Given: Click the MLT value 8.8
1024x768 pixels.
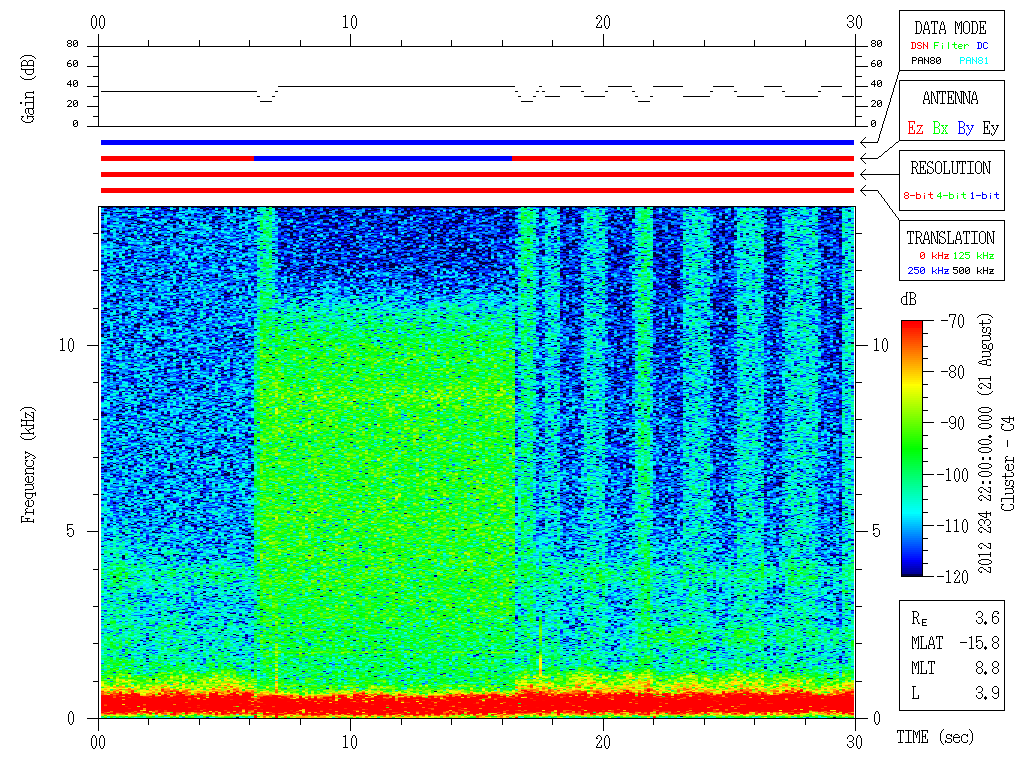Looking at the screenshot, I should click(987, 667).
